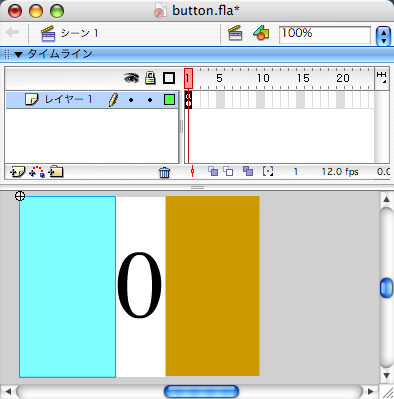
Task: Click frame 10 on the timeline ruler
Action: 263,78
